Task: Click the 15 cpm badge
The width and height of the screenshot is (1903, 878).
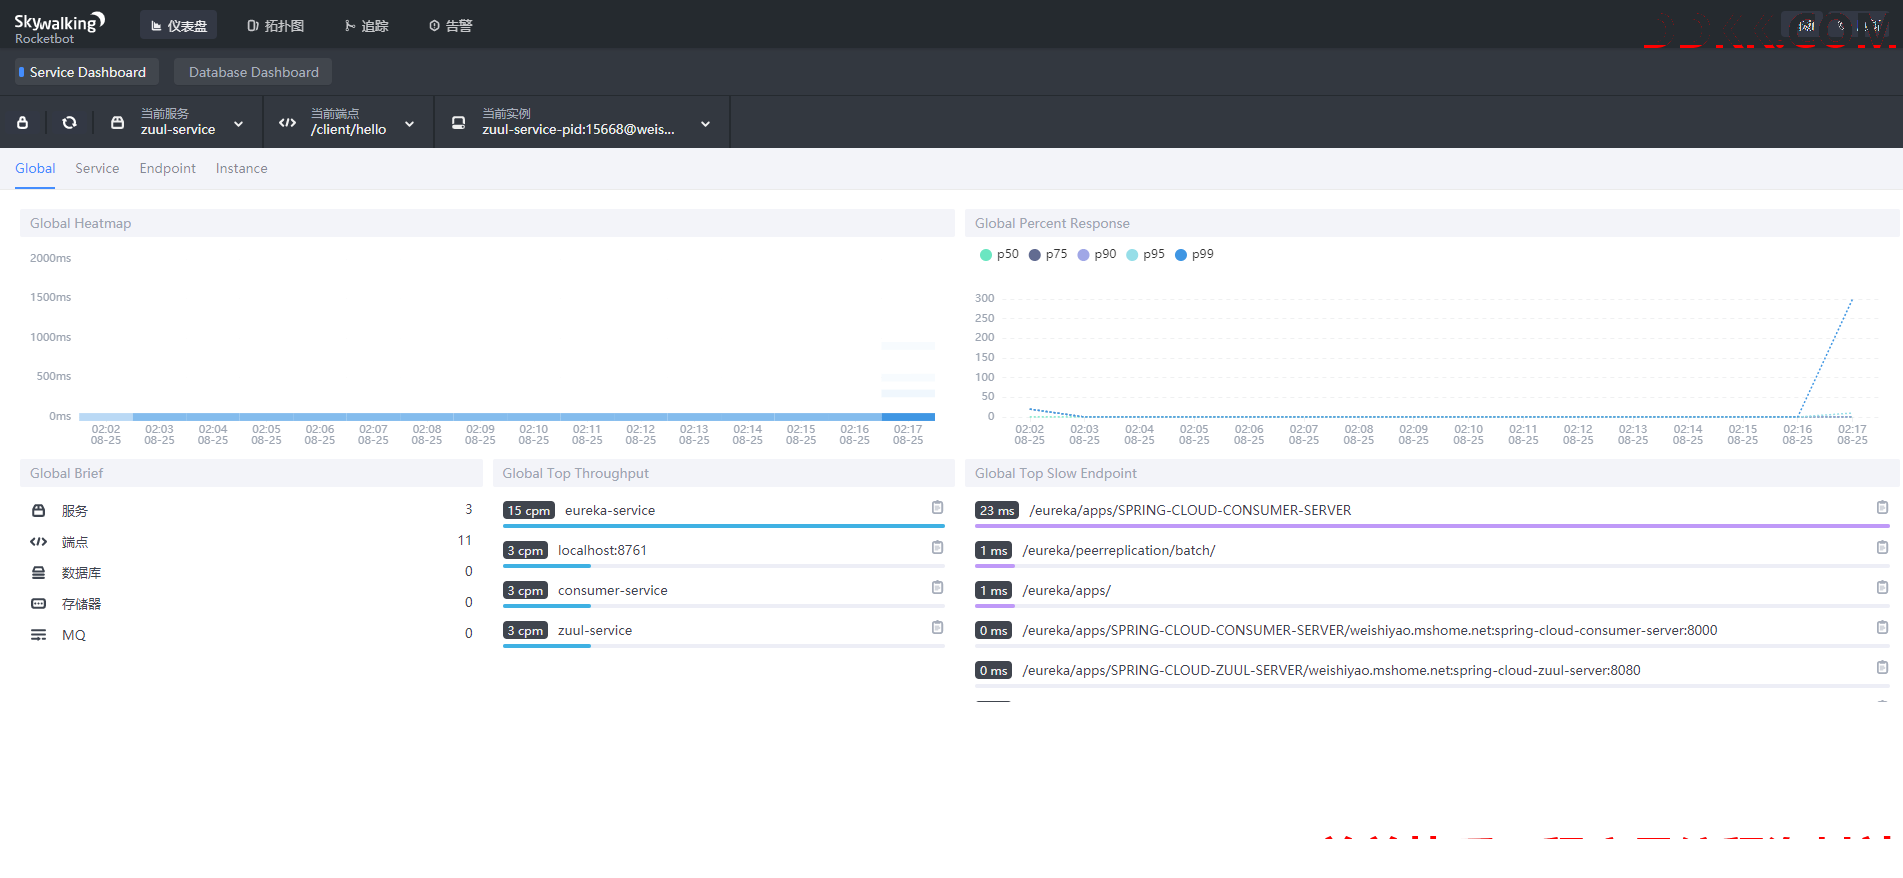Action: (x=528, y=510)
